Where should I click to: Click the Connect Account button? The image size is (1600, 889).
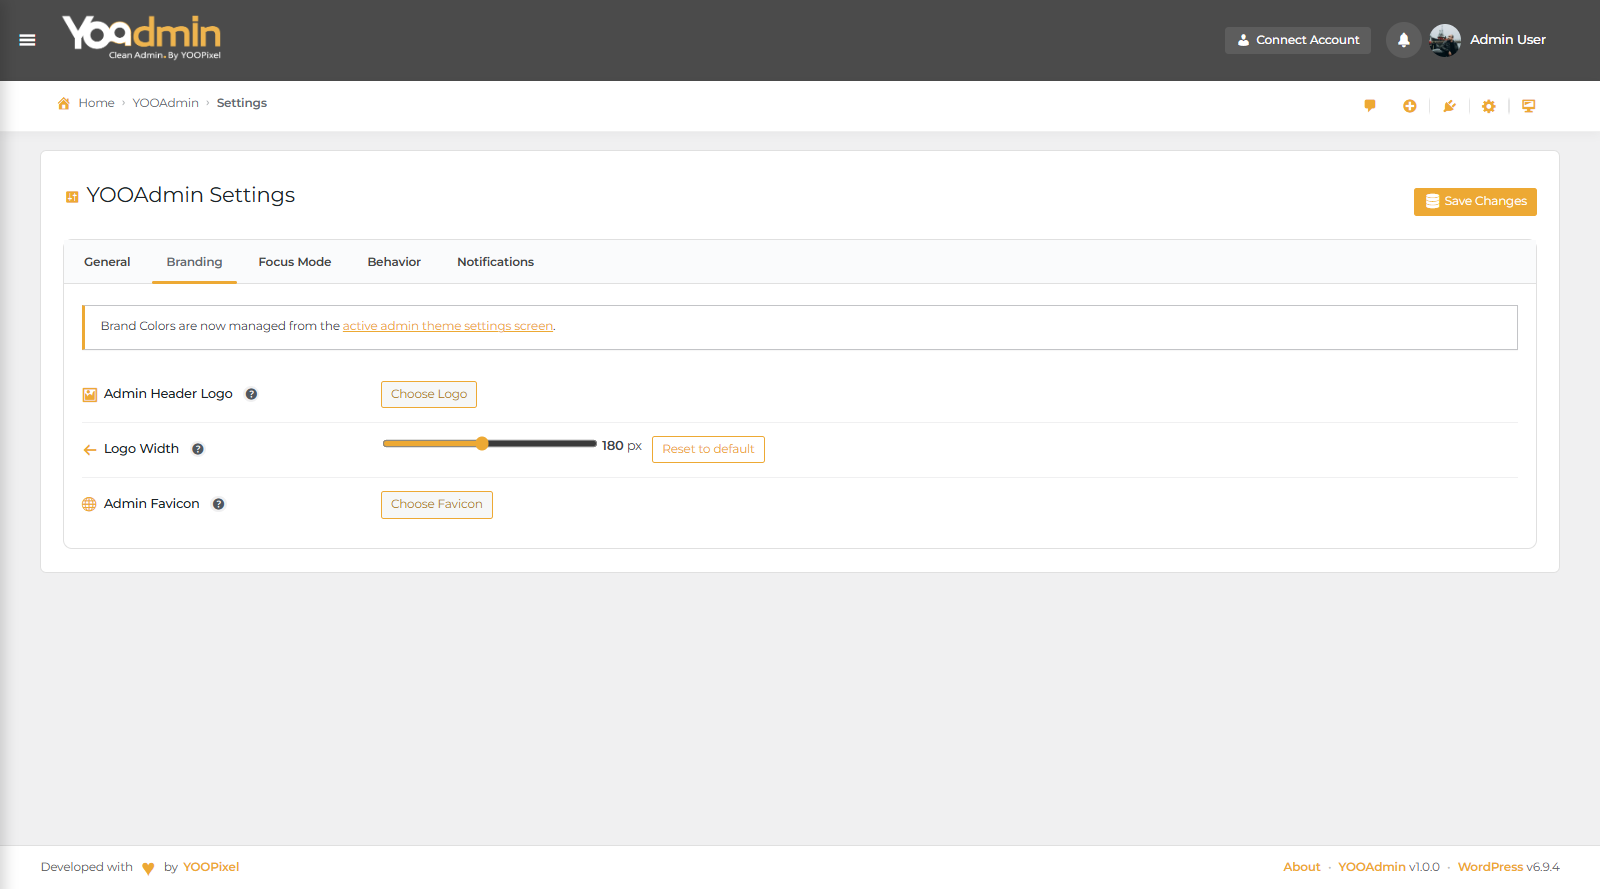(x=1298, y=40)
